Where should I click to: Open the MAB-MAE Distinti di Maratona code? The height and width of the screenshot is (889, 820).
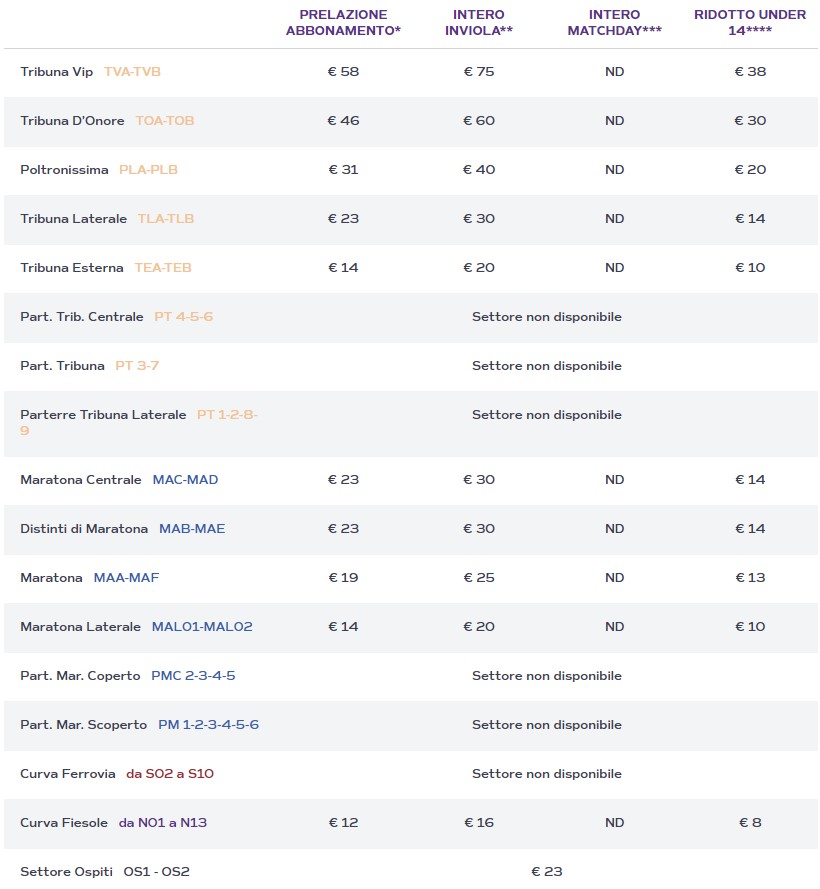tap(192, 529)
